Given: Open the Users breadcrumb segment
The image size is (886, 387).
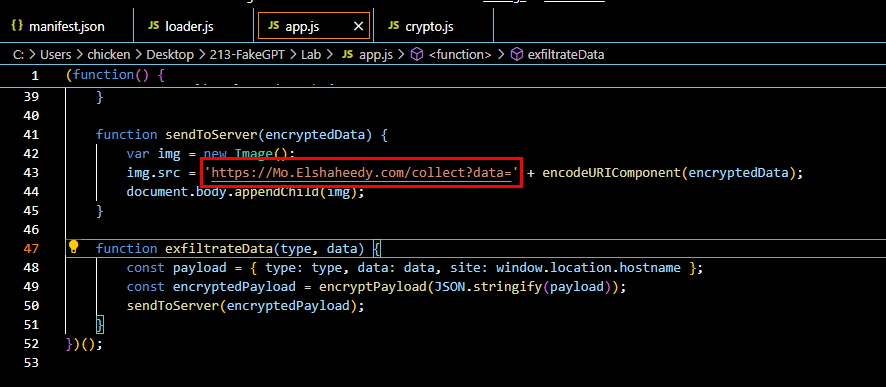Looking at the screenshot, I should (x=55, y=55).
